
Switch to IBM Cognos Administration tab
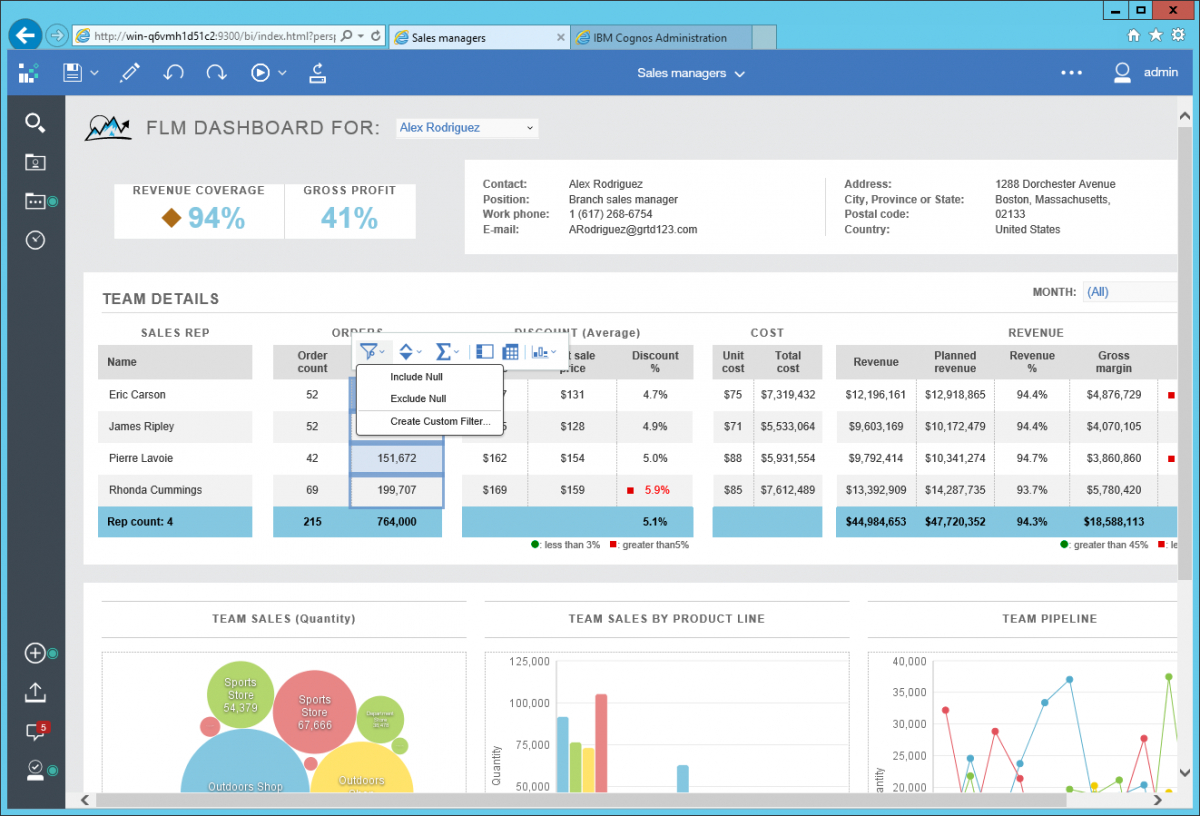coord(660,38)
